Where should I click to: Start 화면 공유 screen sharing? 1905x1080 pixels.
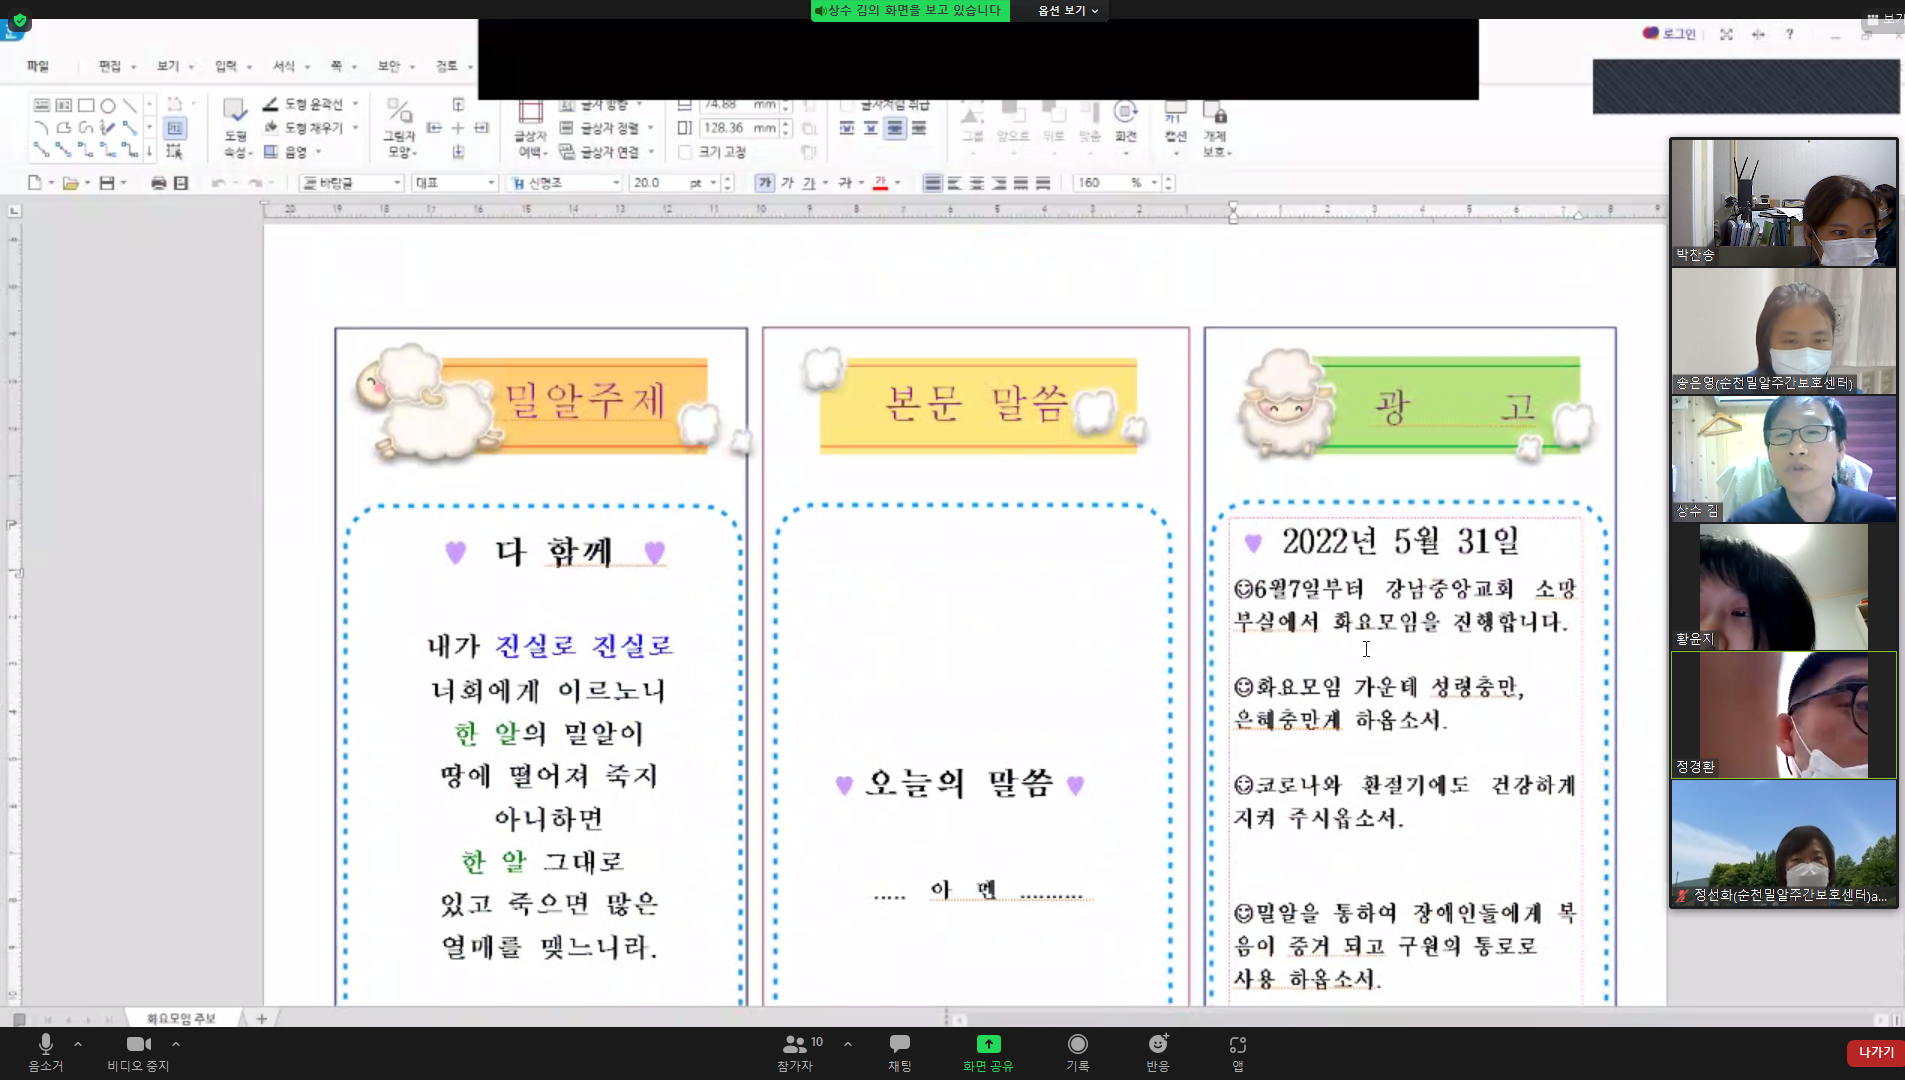pos(988,1053)
